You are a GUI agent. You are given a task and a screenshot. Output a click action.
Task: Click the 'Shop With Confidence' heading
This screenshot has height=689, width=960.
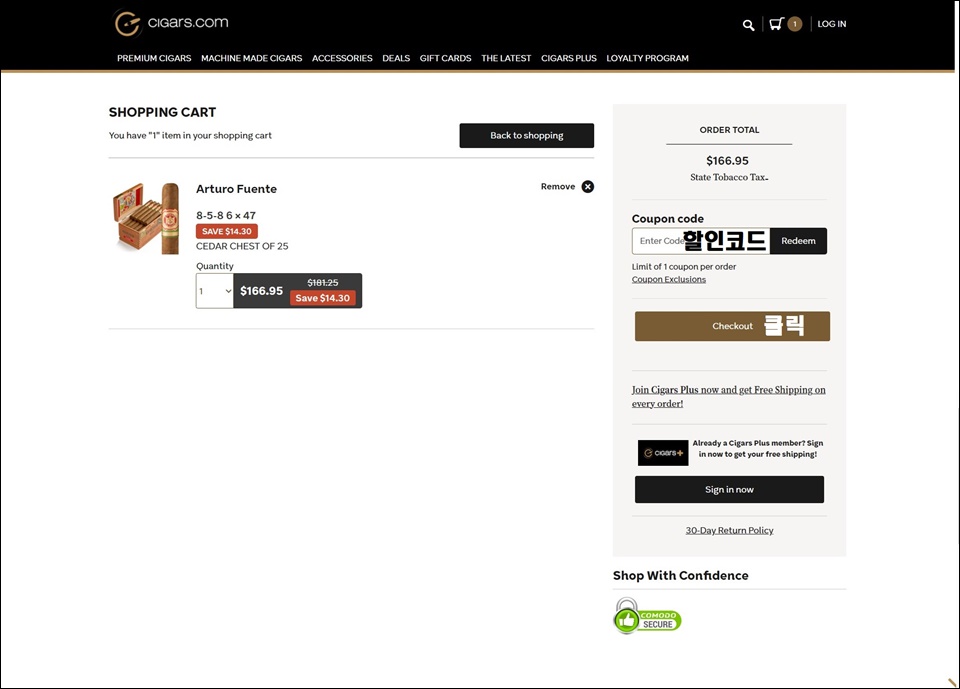tap(681, 575)
